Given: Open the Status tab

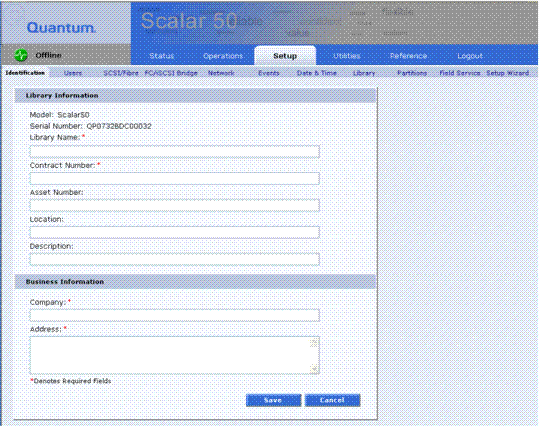Looking at the screenshot, I should tap(162, 56).
